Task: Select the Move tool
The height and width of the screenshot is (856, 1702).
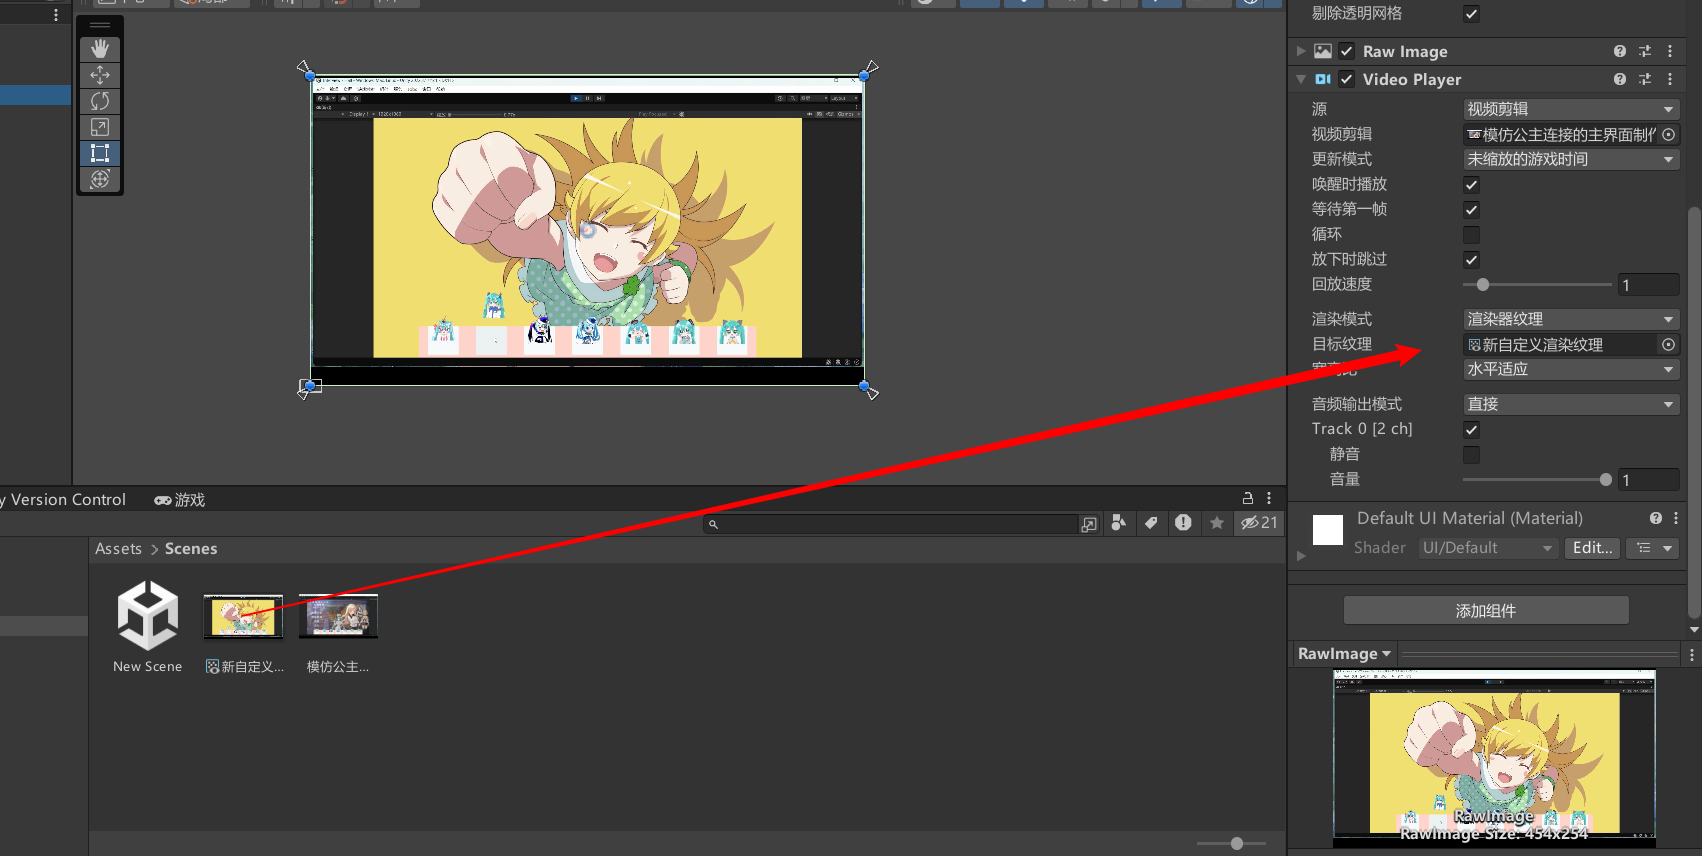Action: [x=100, y=75]
